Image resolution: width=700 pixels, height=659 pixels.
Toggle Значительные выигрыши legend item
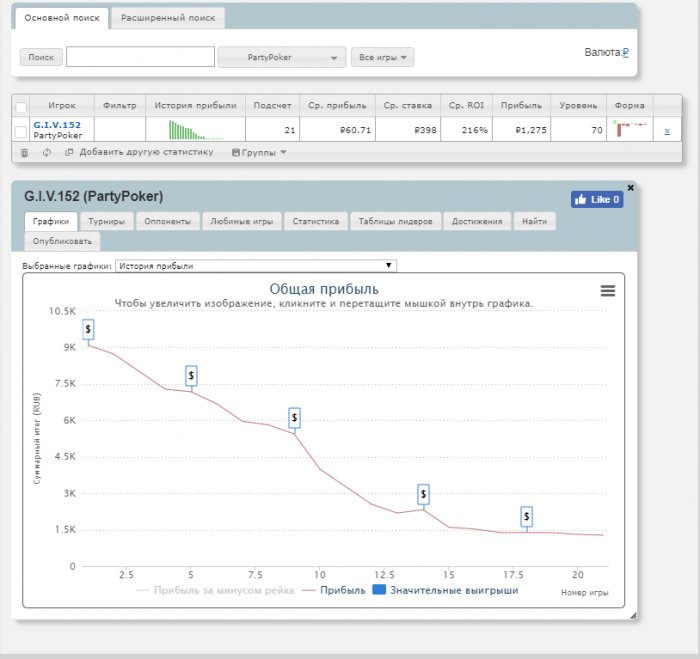pyautogui.click(x=445, y=590)
